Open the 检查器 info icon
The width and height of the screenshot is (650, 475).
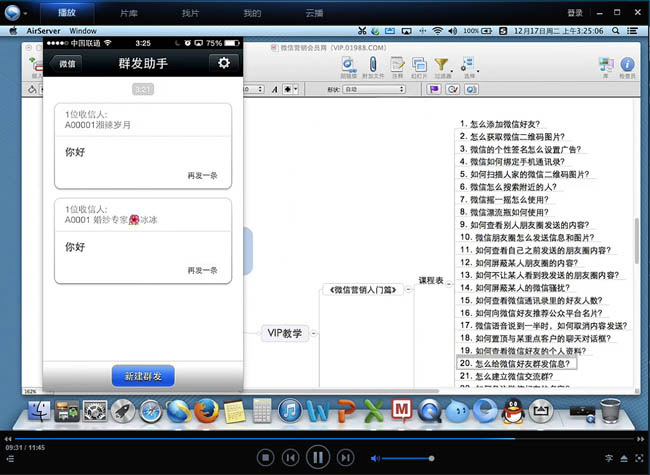click(627, 67)
